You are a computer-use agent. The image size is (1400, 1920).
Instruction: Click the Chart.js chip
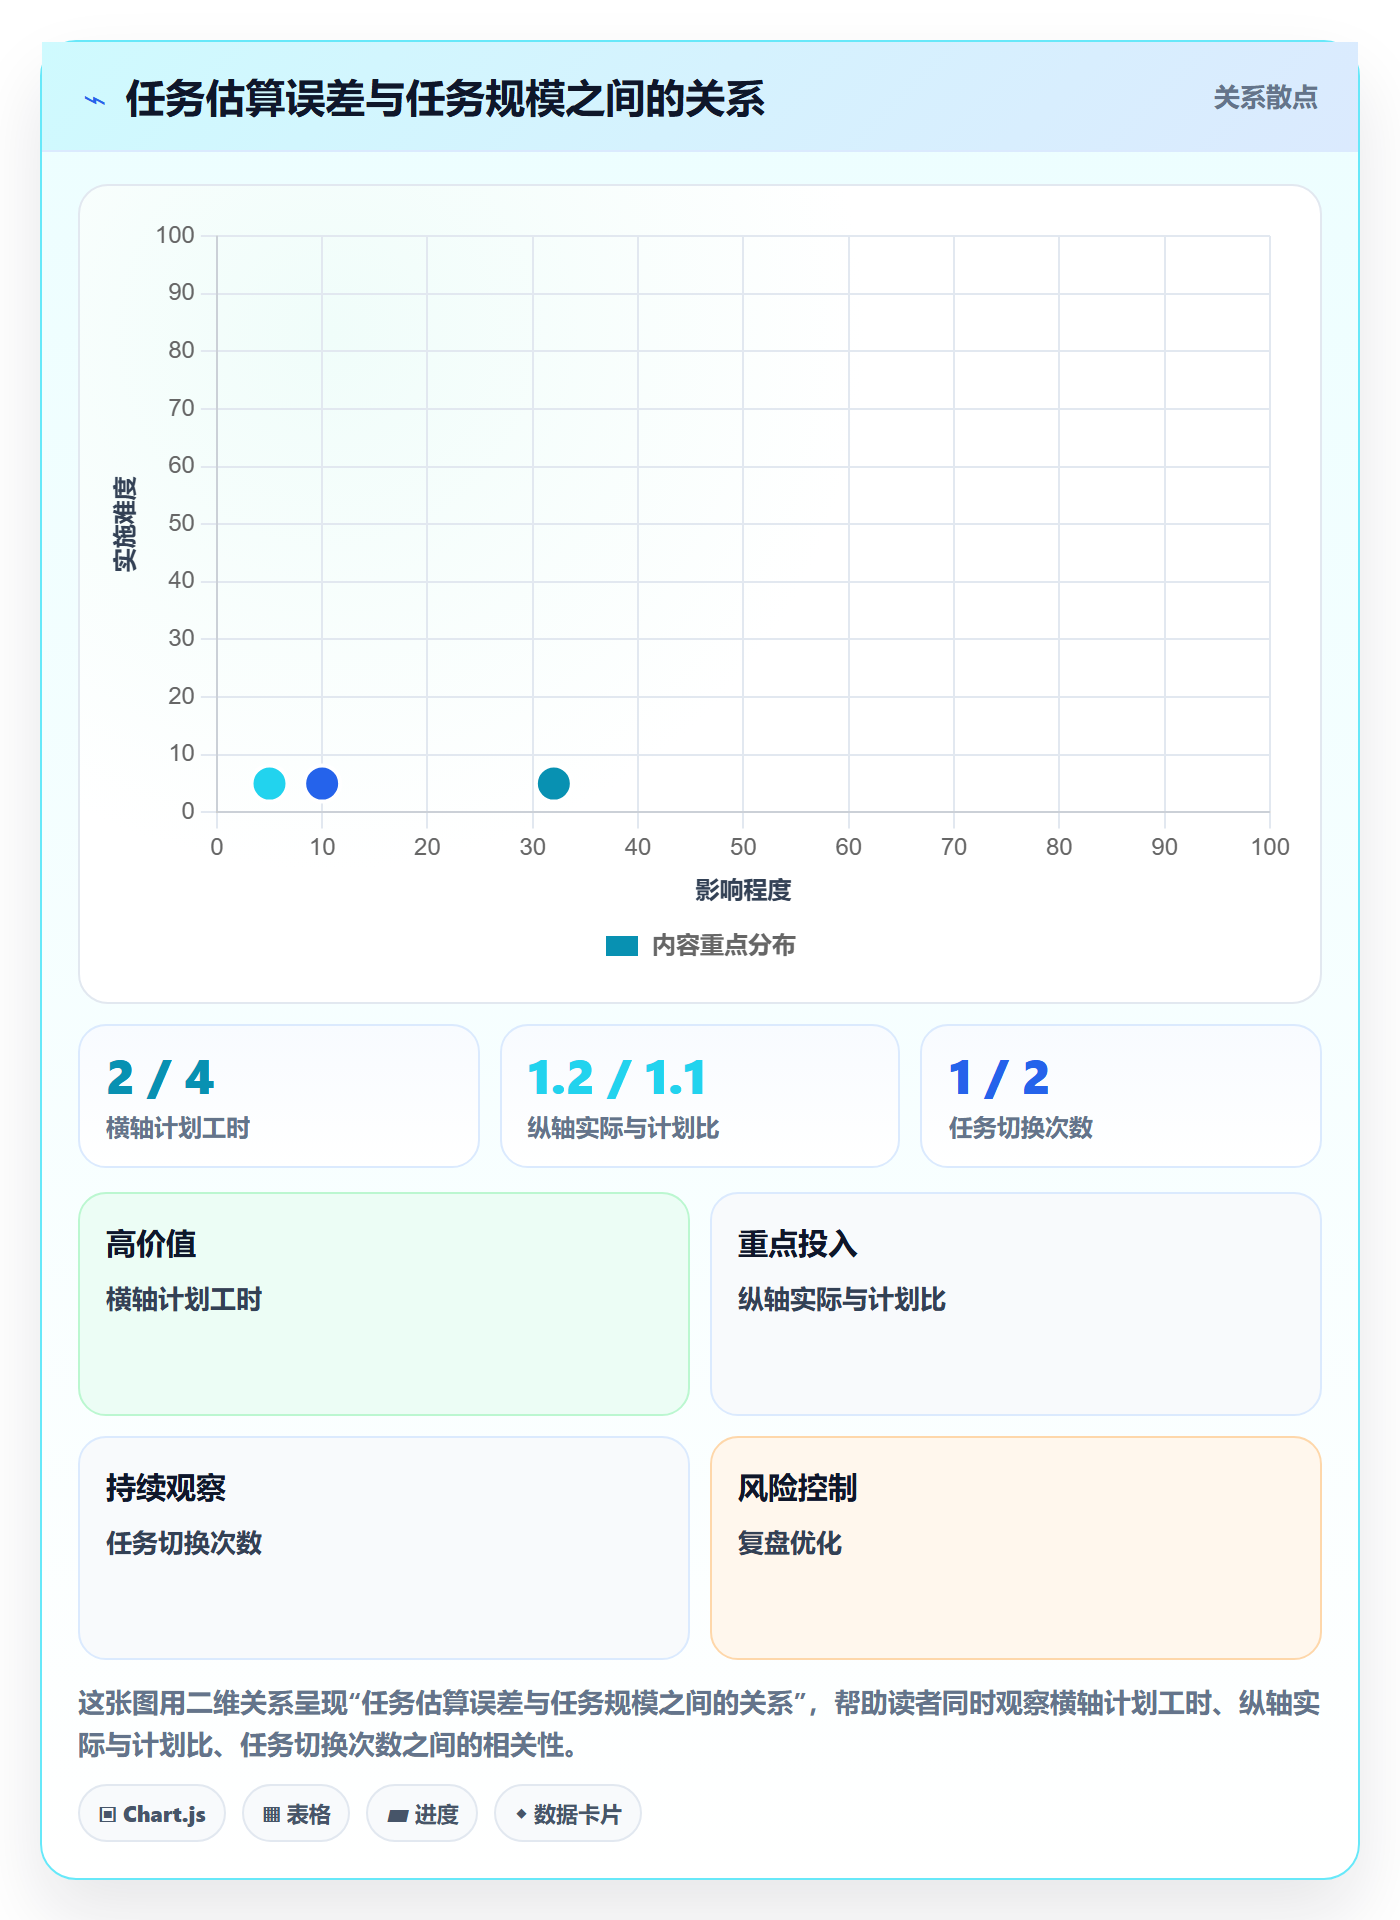pyautogui.click(x=152, y=1813)
